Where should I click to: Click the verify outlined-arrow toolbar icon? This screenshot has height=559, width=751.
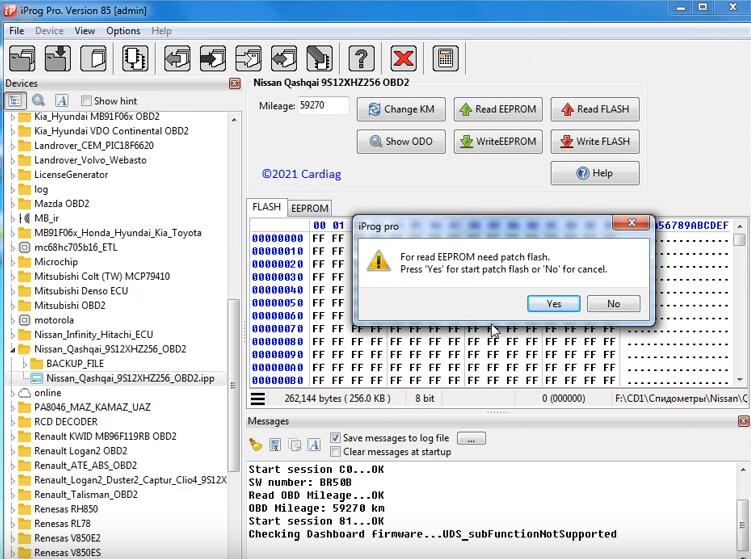(x=248, y=58)
